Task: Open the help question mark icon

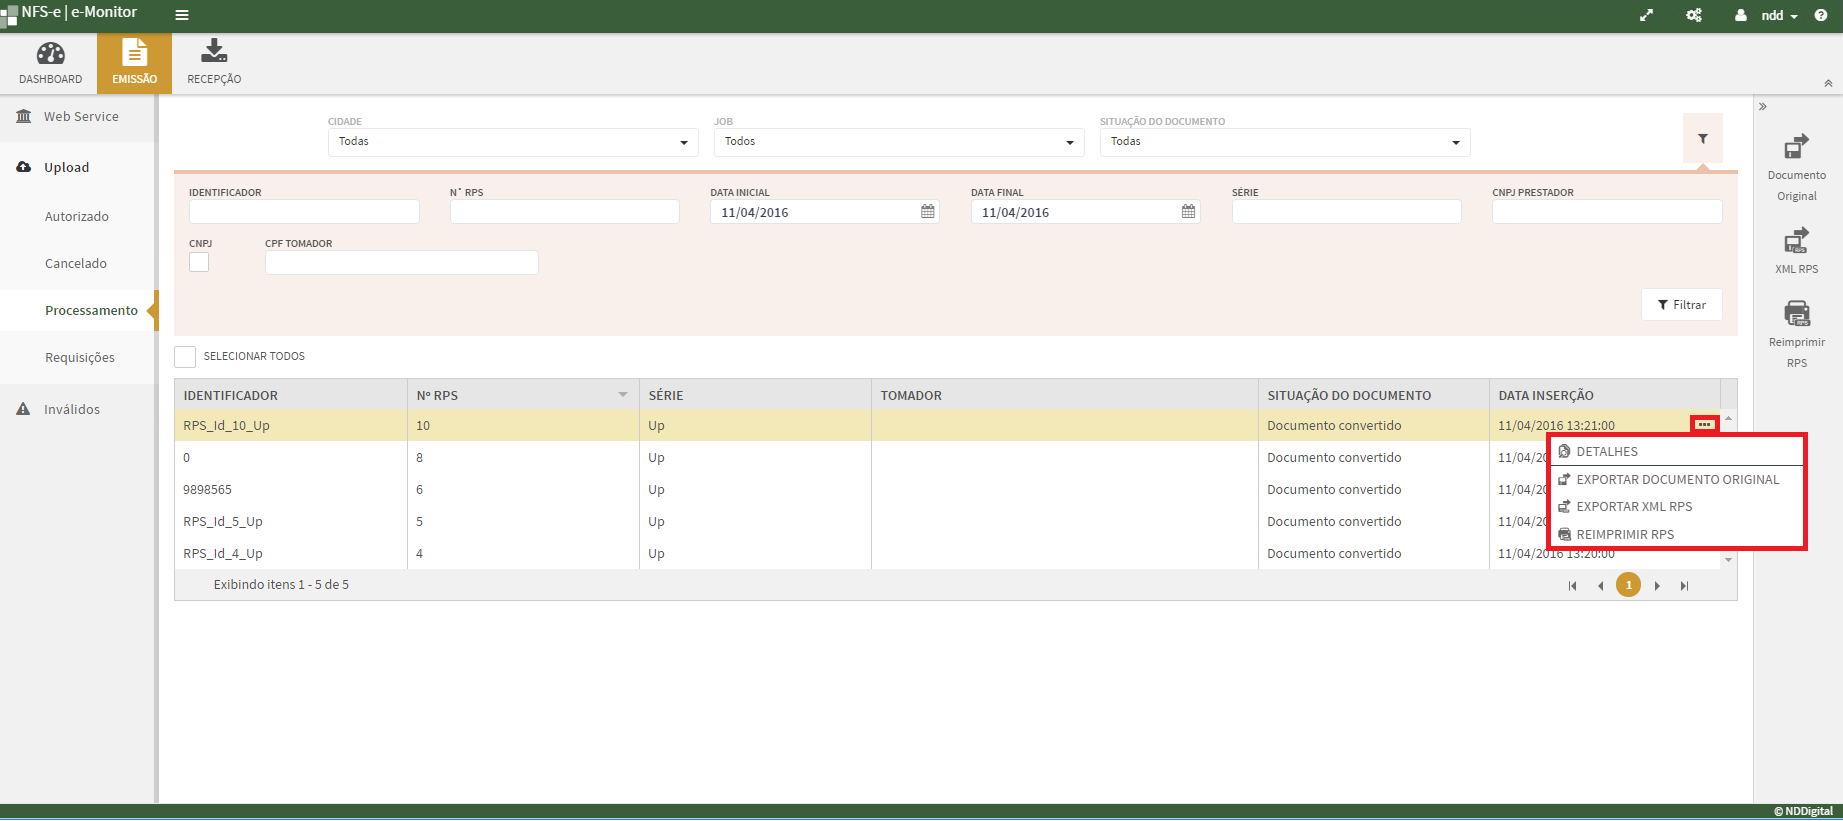Action: [1821, 15]
